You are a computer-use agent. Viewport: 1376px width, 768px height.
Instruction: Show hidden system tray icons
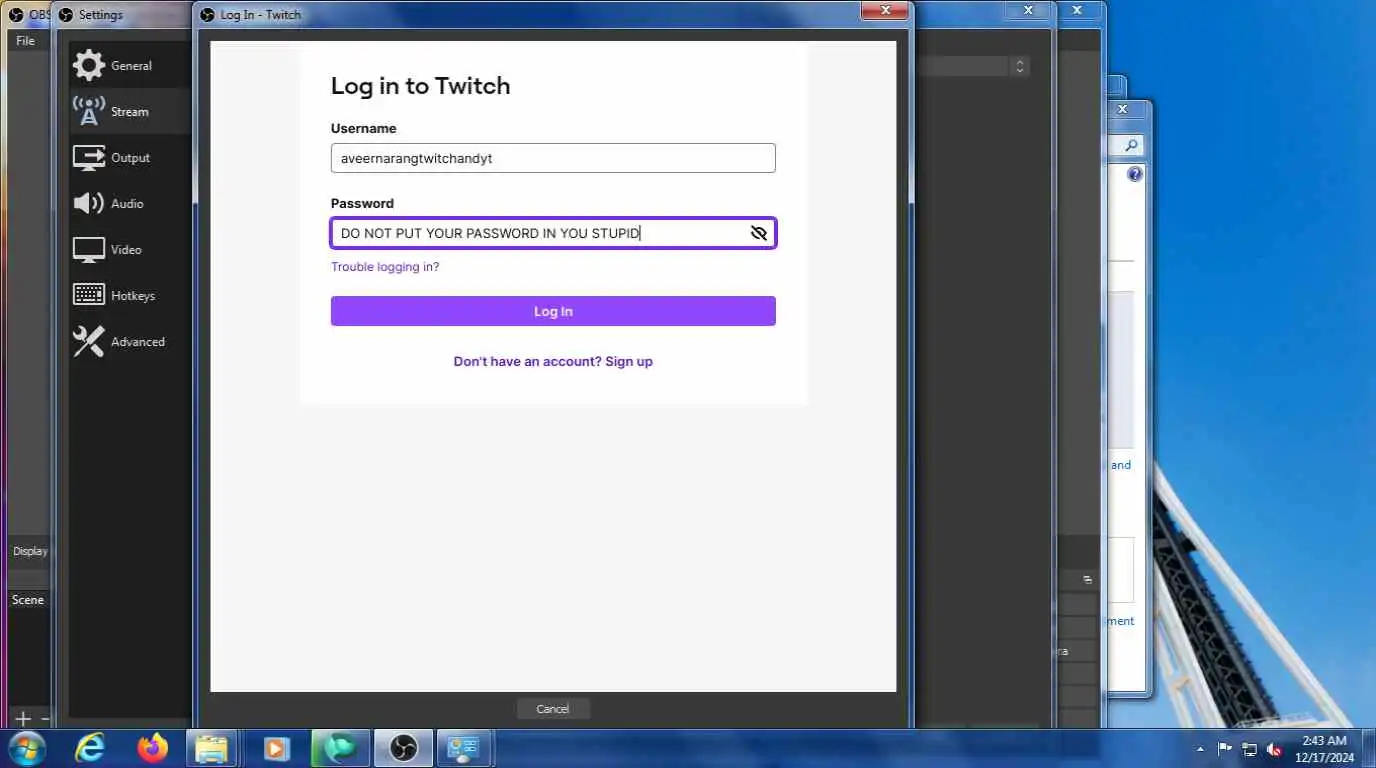(x=1200, y=749)
